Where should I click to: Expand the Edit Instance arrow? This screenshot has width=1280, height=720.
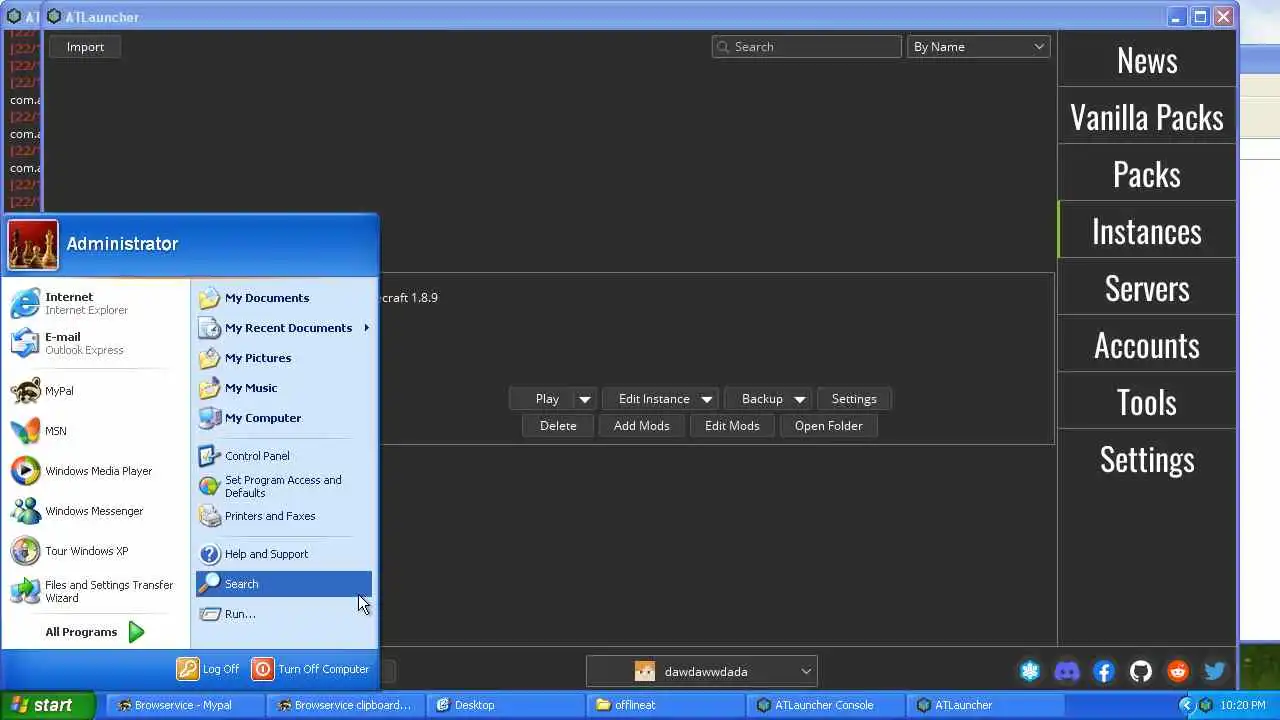coord(707,399)
